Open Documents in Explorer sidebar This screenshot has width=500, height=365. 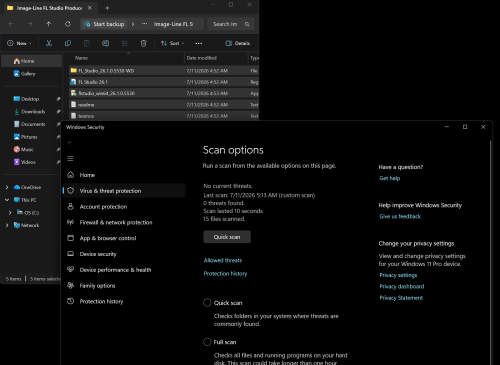click(32, 124)
